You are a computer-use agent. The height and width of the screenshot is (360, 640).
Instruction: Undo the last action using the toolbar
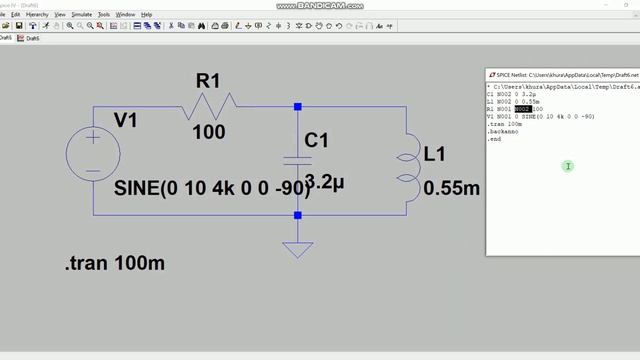point(339,26)
